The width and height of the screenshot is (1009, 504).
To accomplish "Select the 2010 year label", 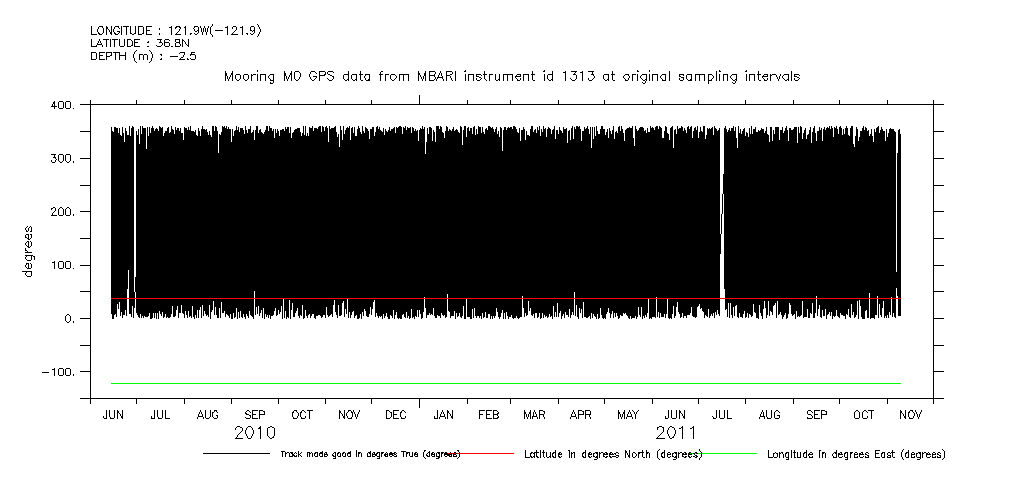I will pyautogui.click(x=255, y=433).
